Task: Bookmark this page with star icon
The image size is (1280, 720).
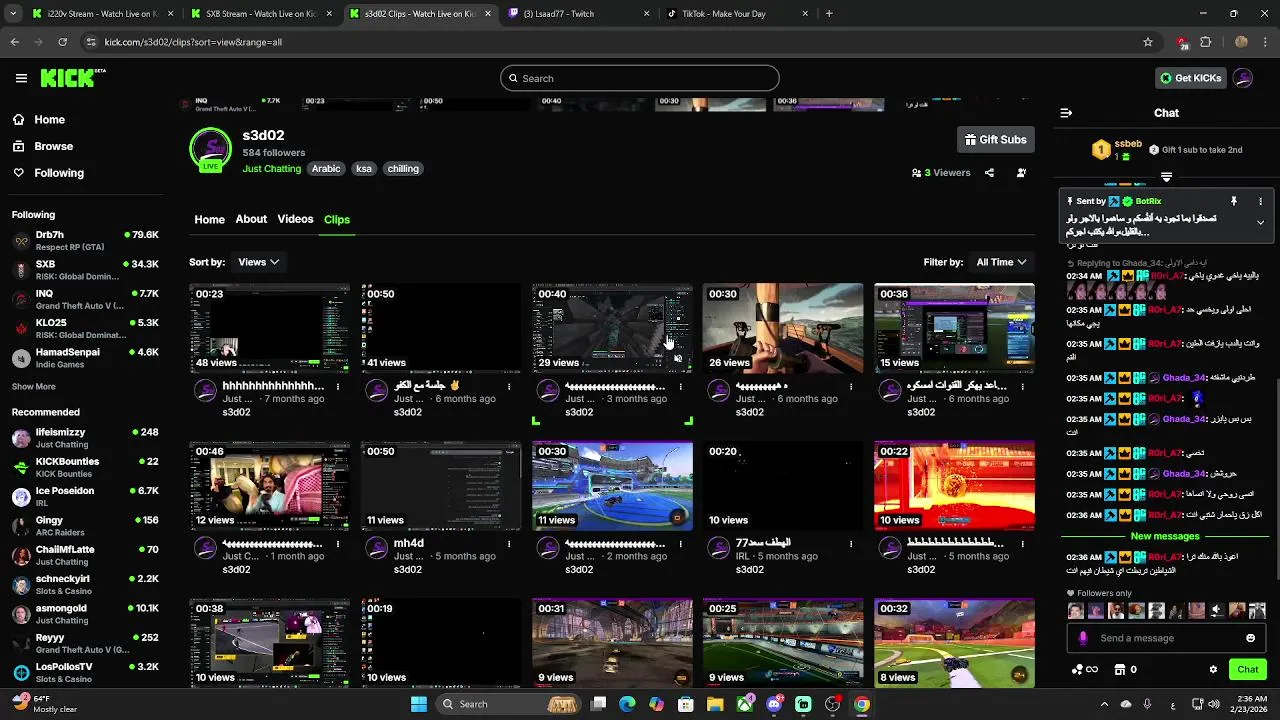Action: point(1148,42)
